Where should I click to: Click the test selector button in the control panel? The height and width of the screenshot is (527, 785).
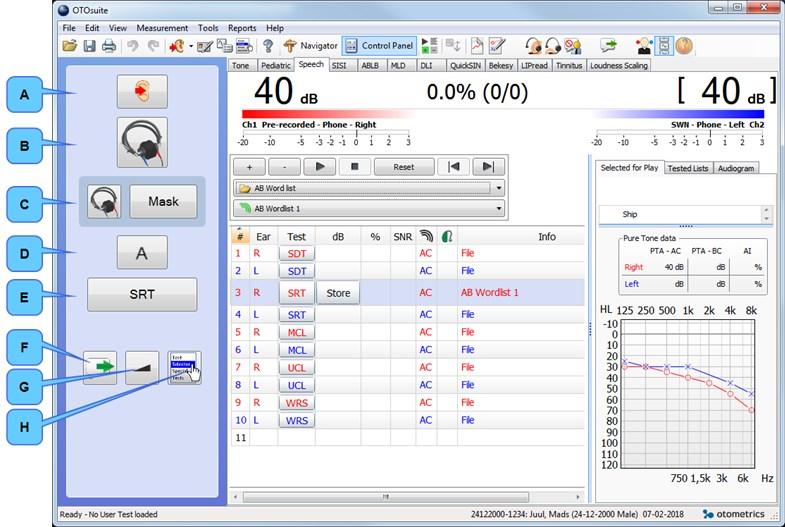[184, 367]
